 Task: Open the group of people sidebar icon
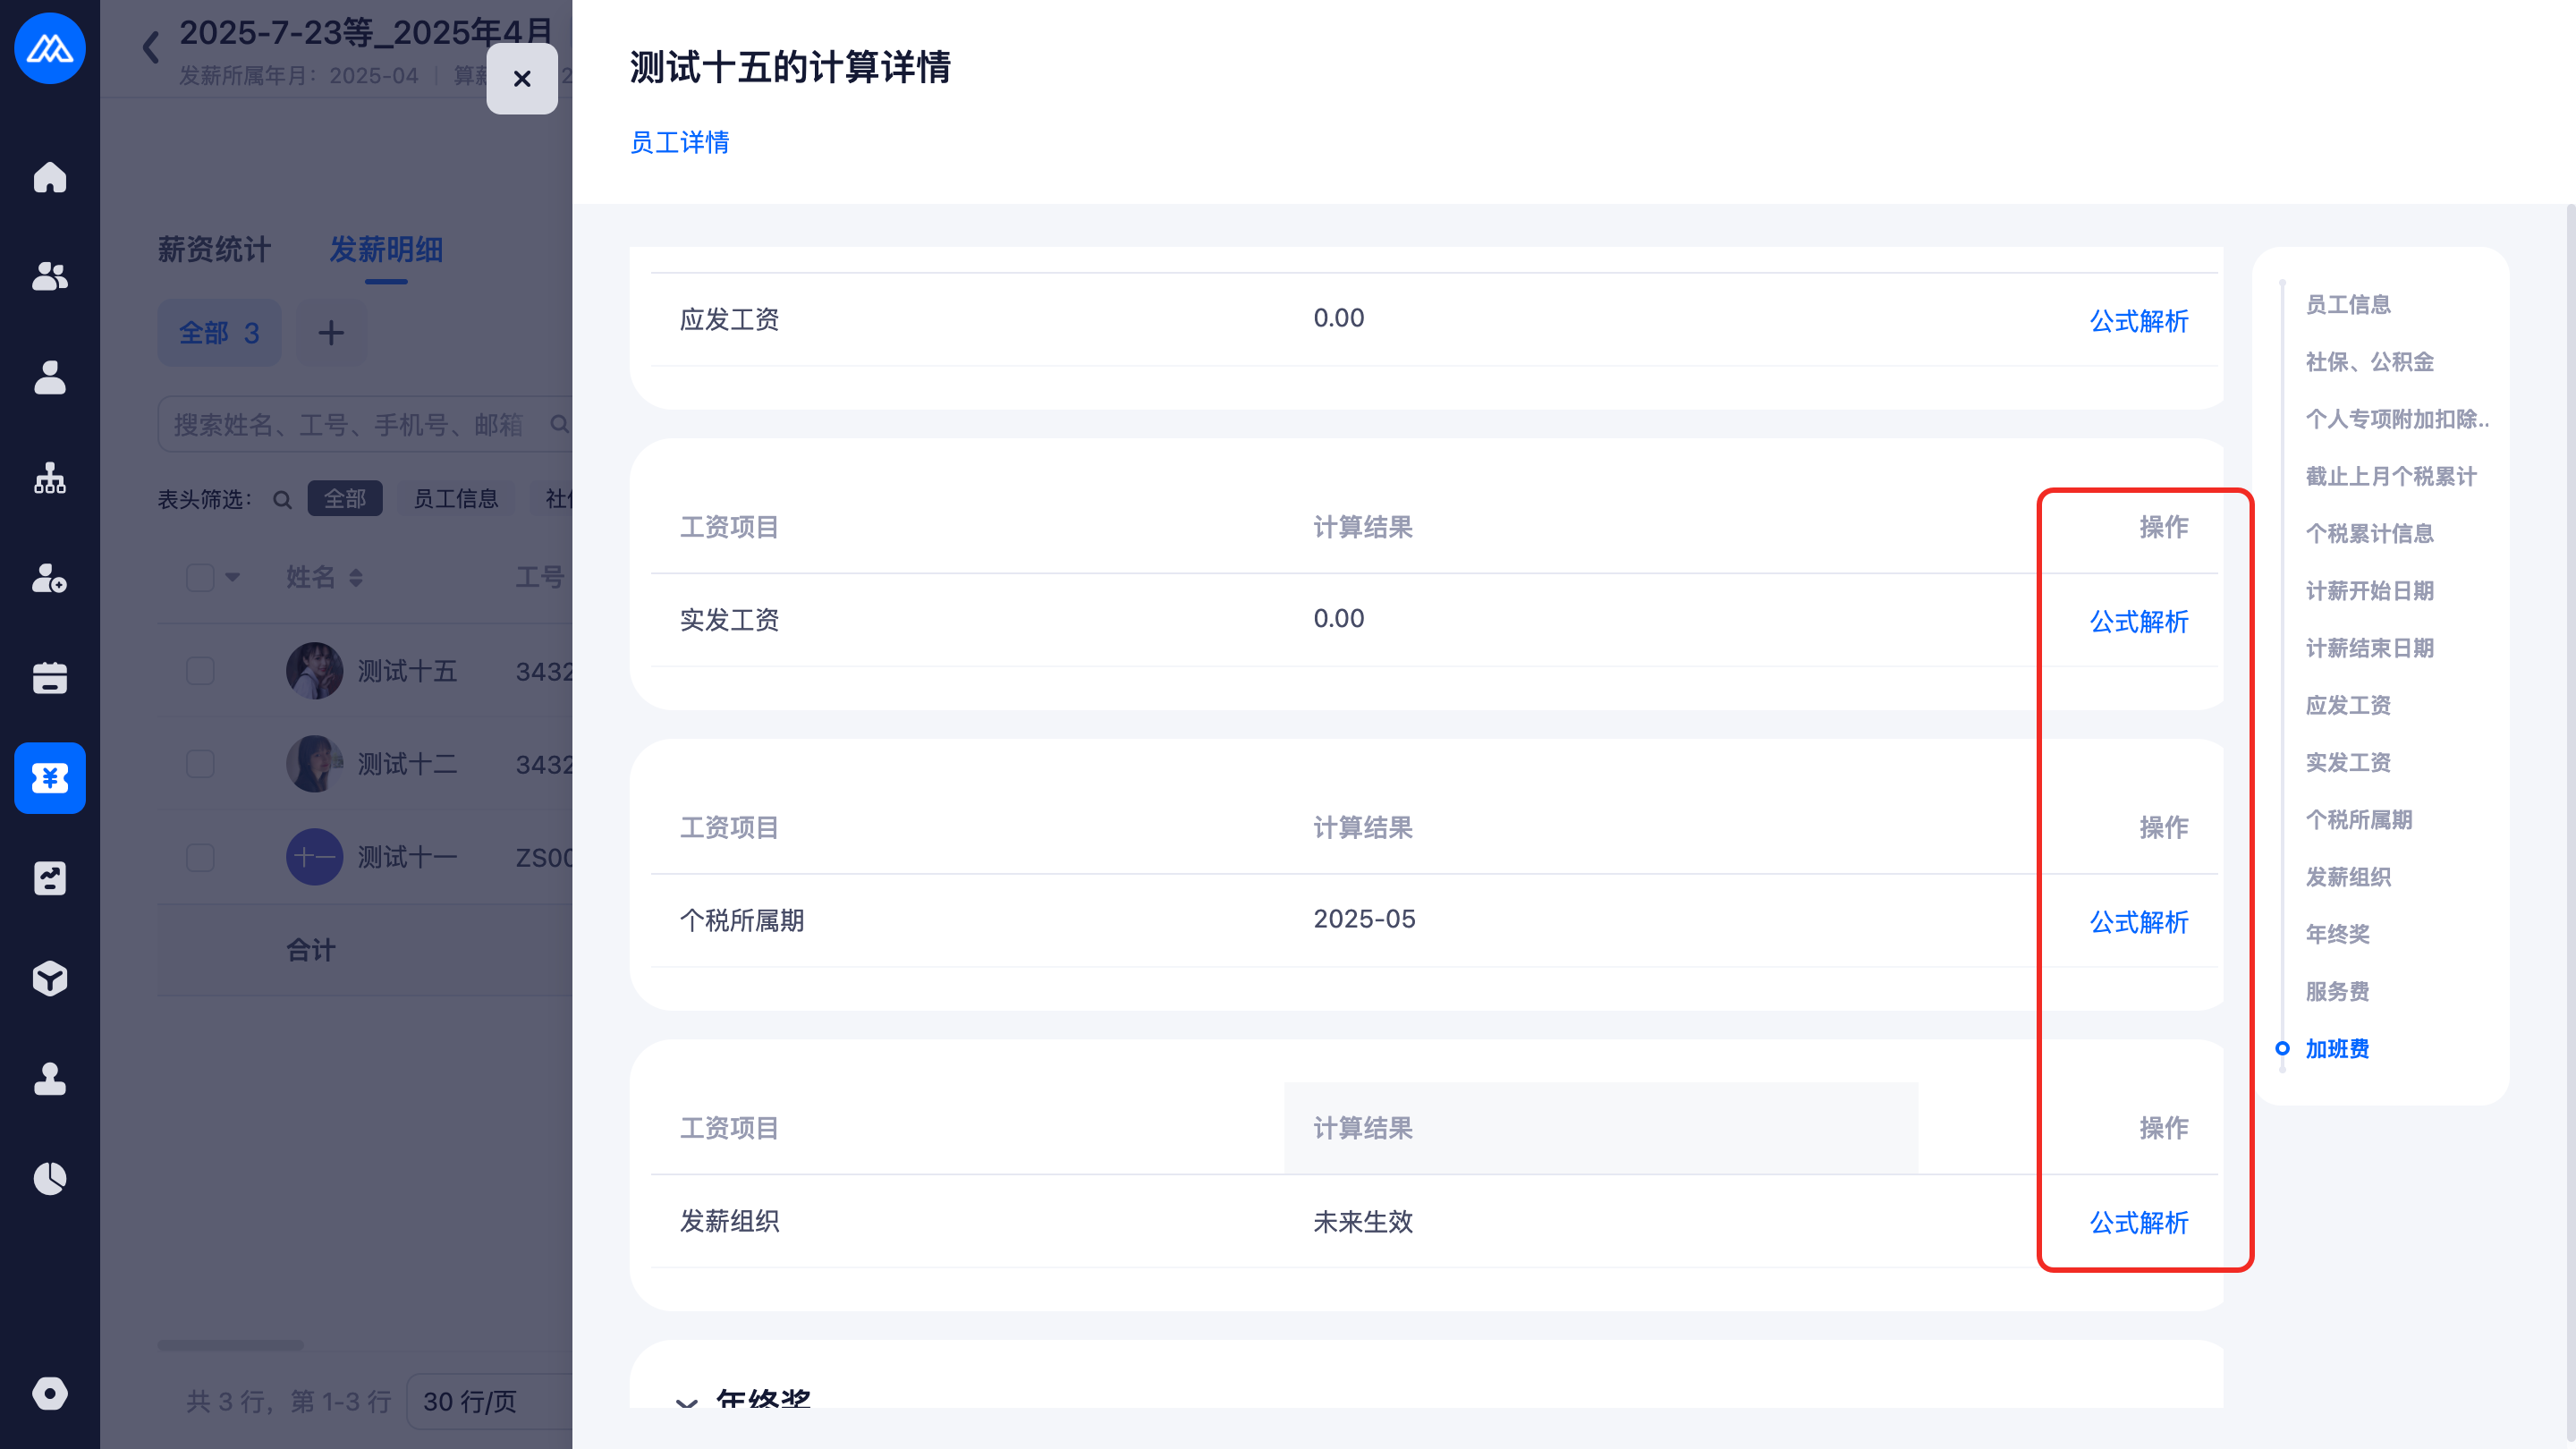tap(50, 277)
